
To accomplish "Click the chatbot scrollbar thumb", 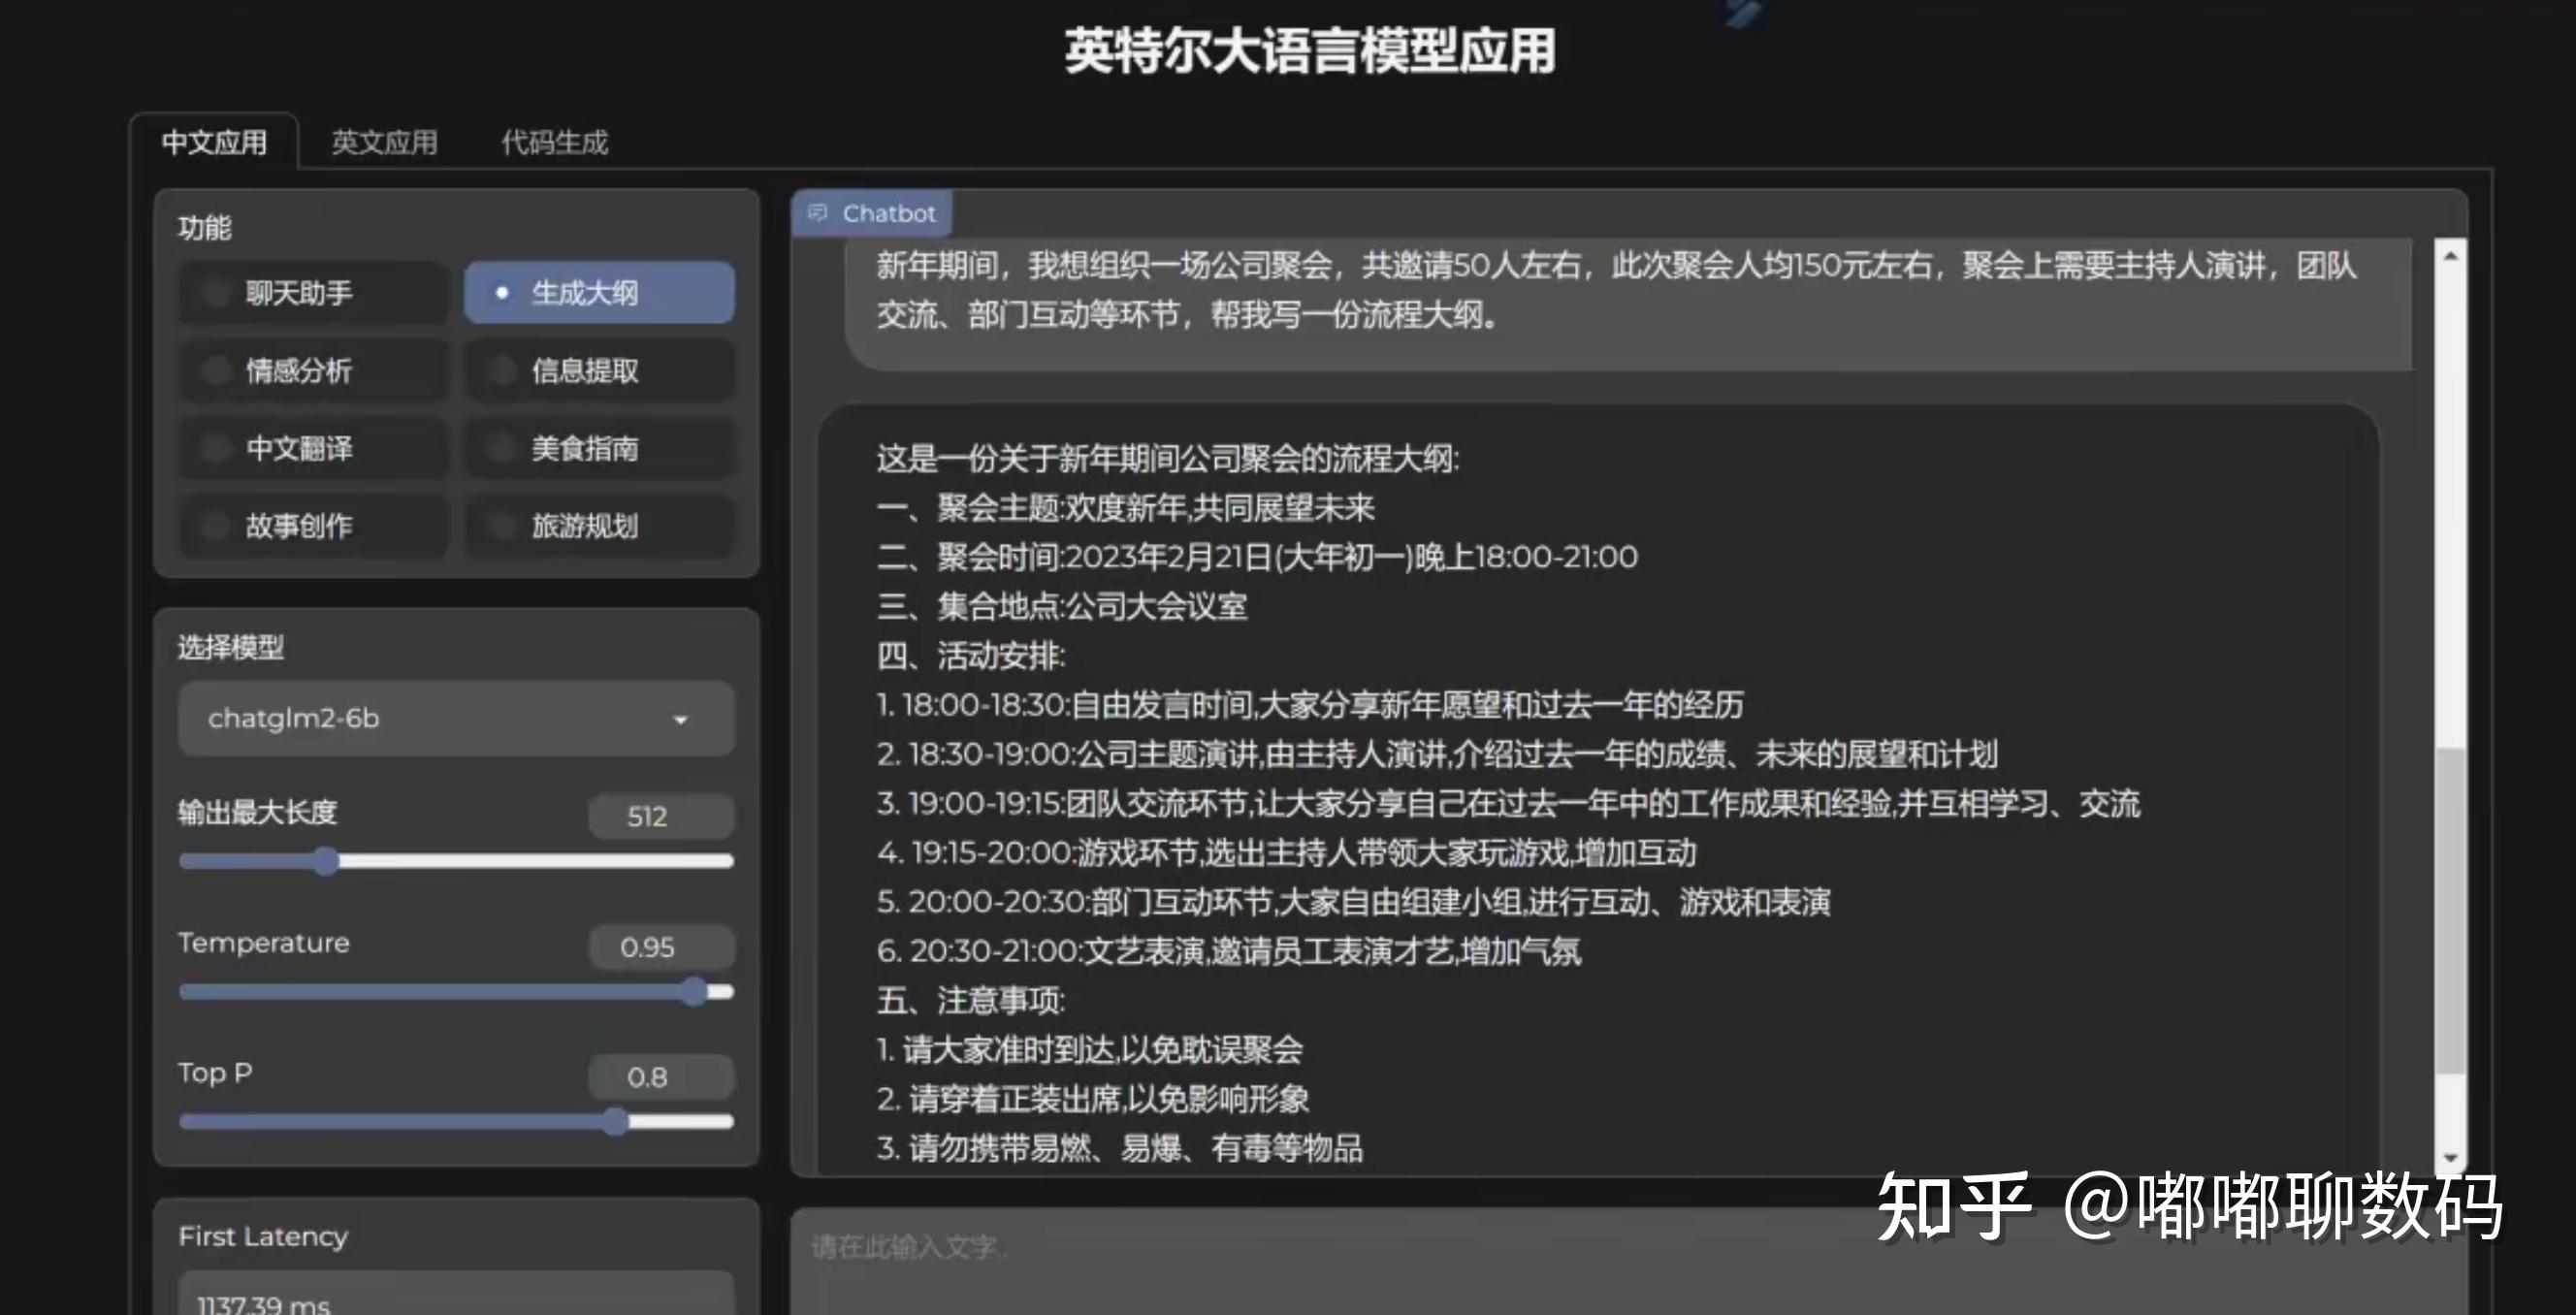I will 2450,910.
